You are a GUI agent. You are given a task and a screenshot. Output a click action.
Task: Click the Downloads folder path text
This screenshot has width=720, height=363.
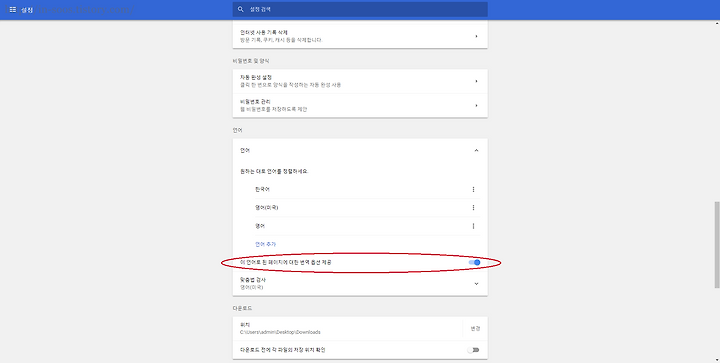click(280, 332)
